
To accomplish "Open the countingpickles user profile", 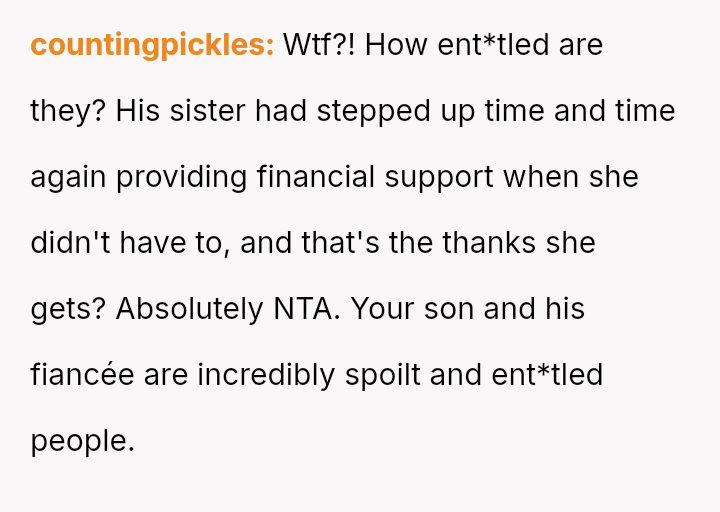I will point(152,45).
